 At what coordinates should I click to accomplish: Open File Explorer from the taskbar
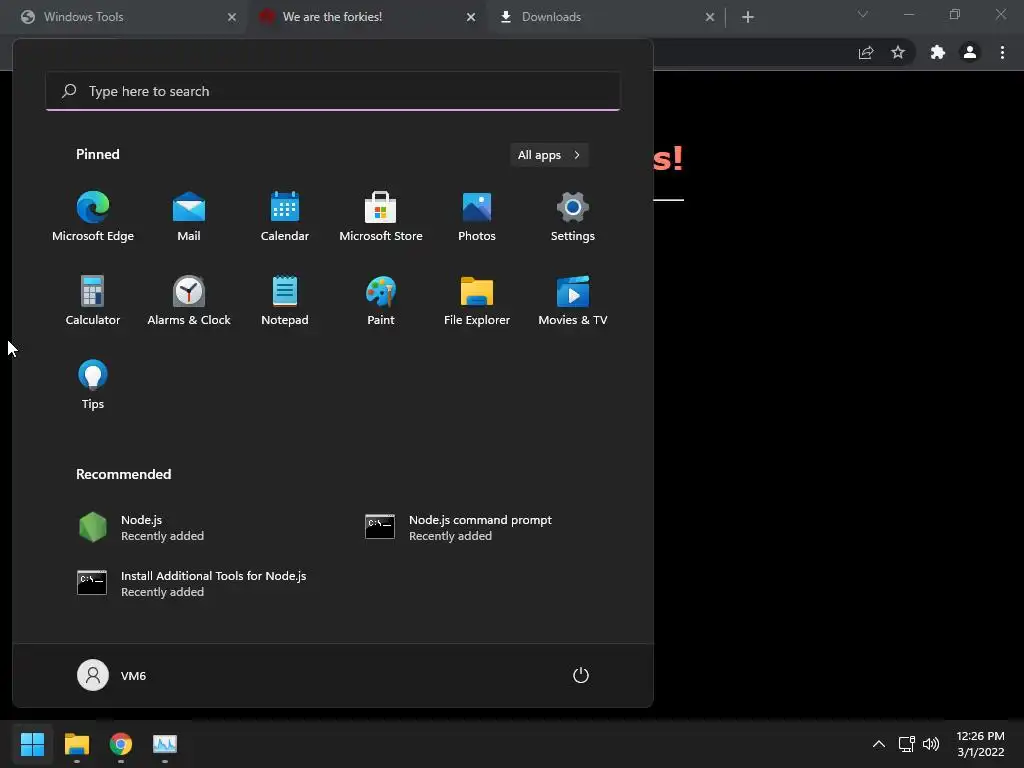(76, 744)
